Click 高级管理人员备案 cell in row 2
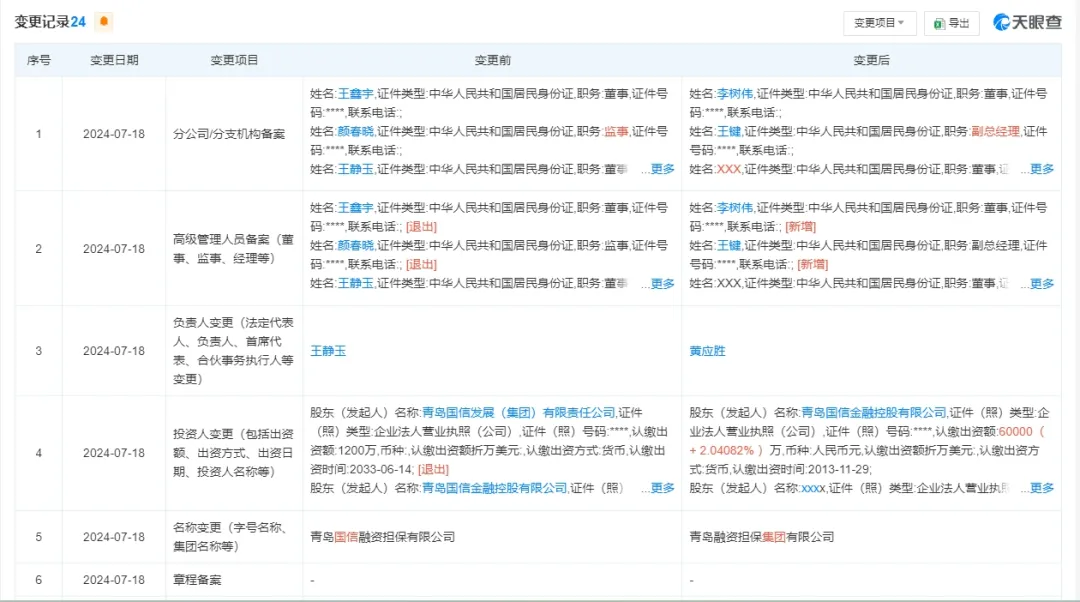Image resolution: width=1080 pixels, height=602 pixels. pyautogui.click(x=233, y=249)
